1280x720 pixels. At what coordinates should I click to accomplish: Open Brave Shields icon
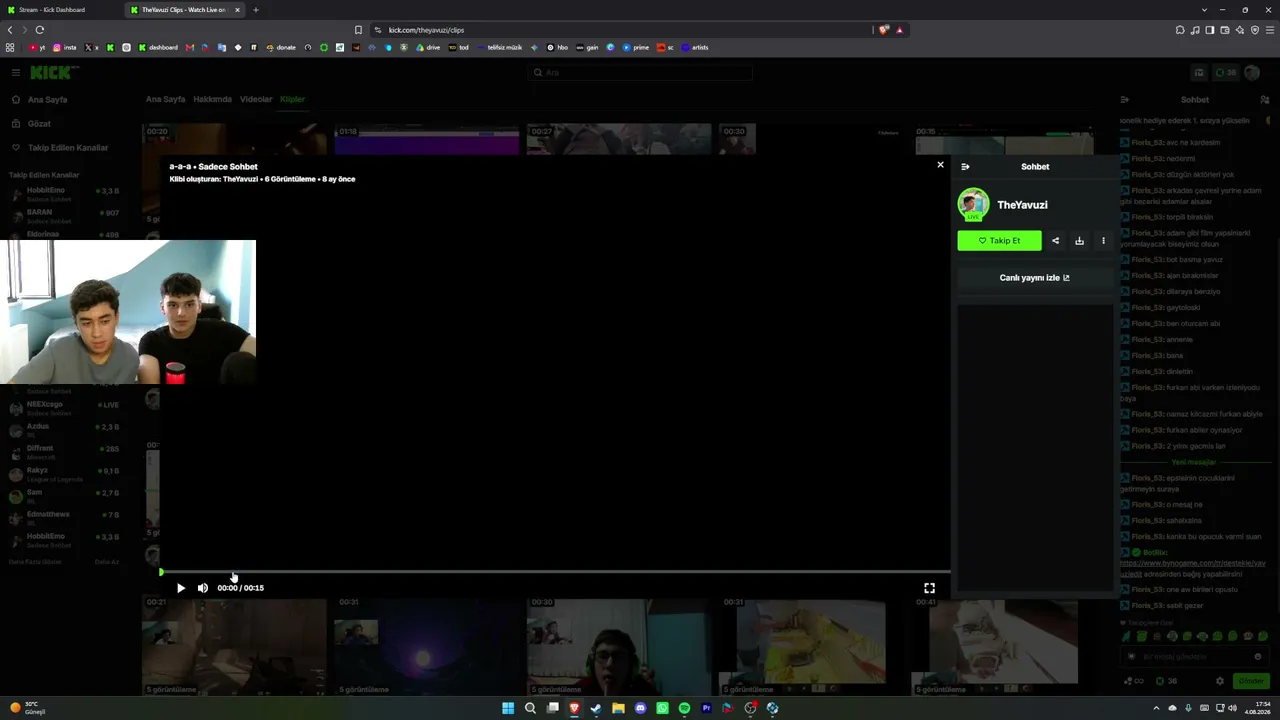883,30
